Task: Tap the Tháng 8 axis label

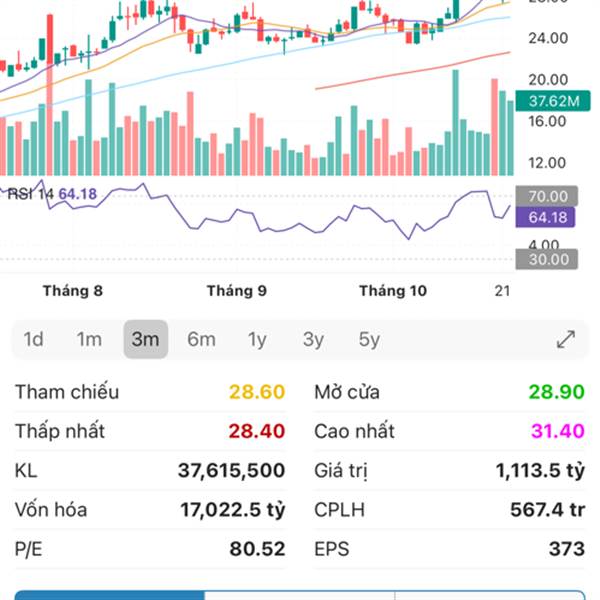Action: click(x=73, y=291)
